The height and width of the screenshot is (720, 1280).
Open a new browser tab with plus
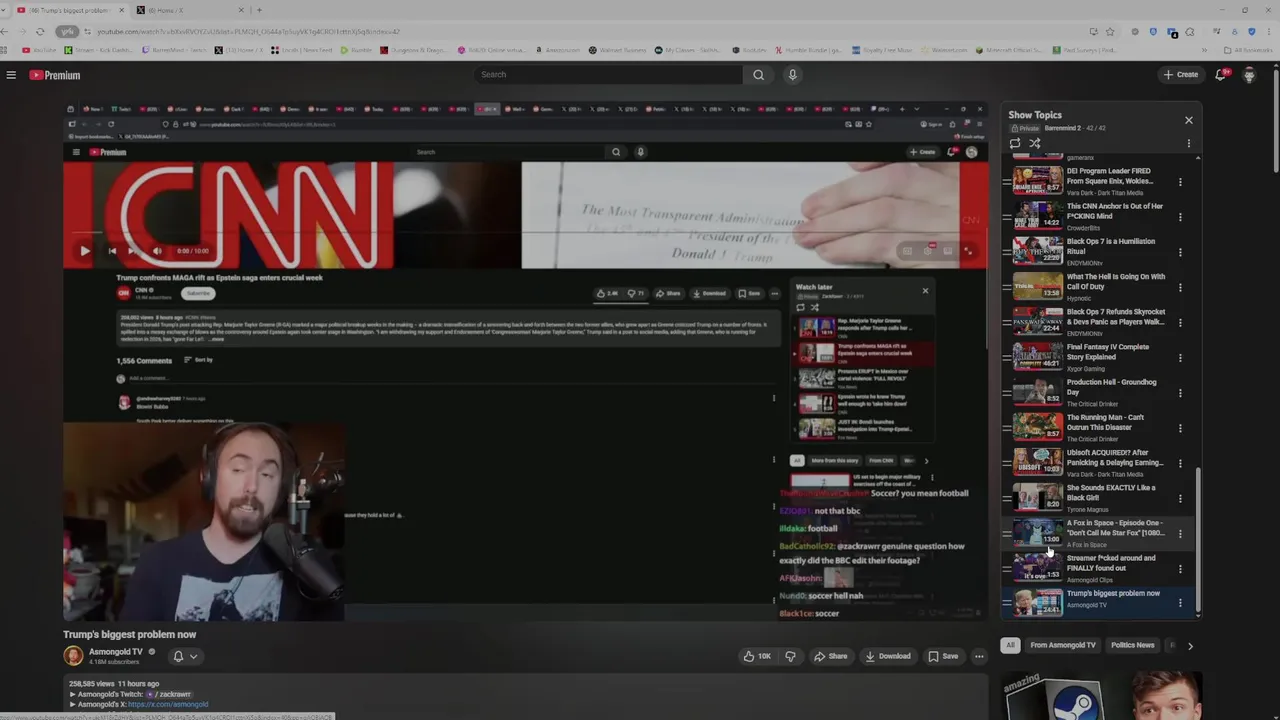coord(259,10)
